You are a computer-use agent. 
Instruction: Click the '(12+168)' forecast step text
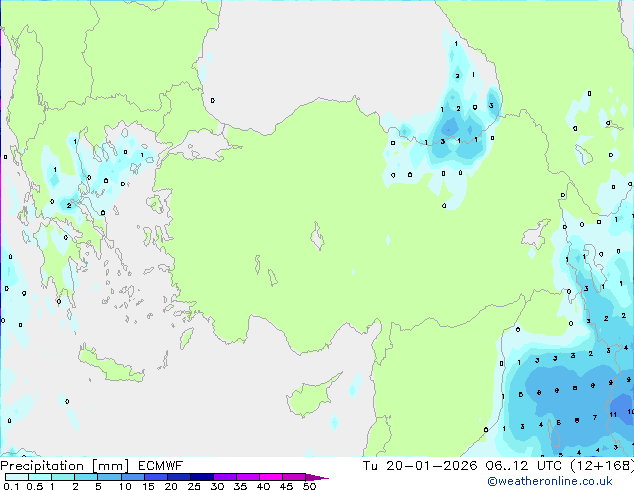tap(602, 466)
